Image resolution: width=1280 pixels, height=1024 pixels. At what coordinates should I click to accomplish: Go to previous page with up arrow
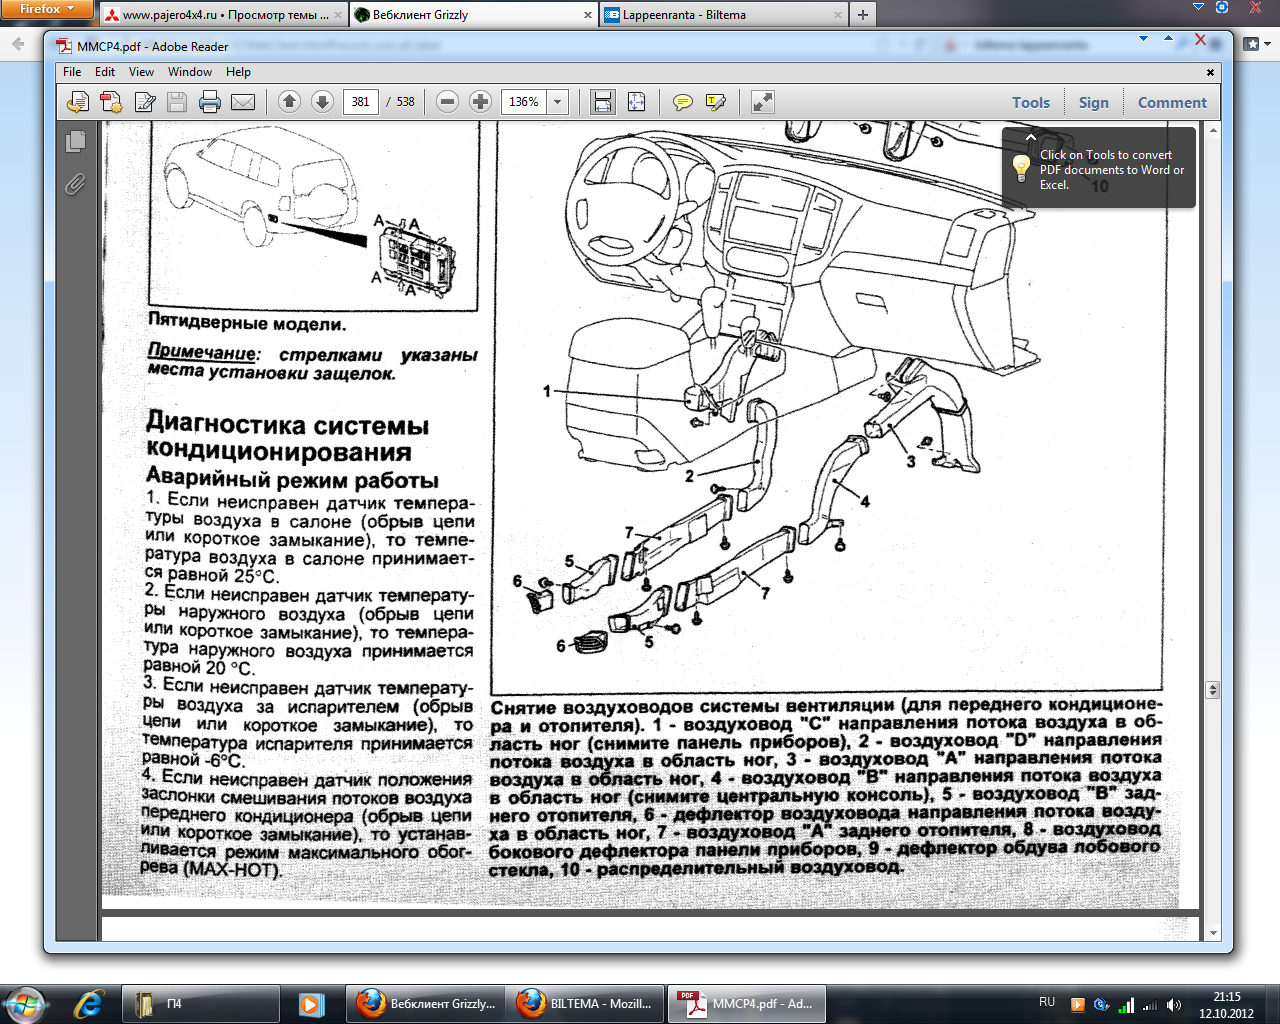pos(289,102)
